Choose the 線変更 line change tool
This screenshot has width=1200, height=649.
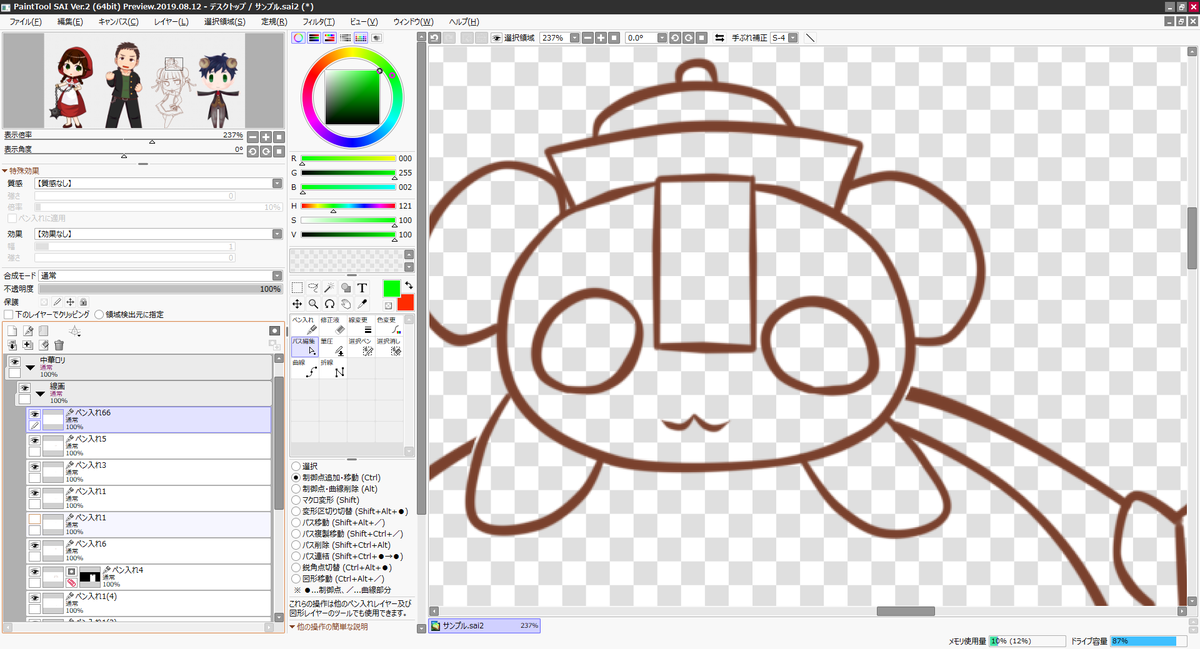click(x=361, y=324)
